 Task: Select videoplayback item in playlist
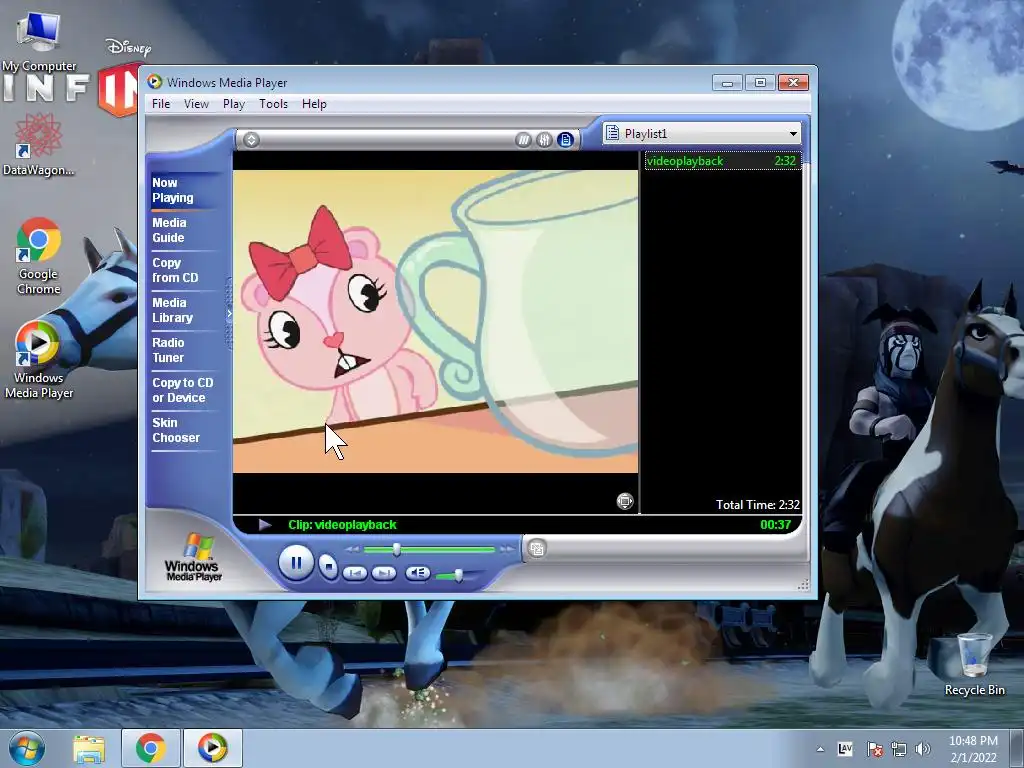coord(723,161)
